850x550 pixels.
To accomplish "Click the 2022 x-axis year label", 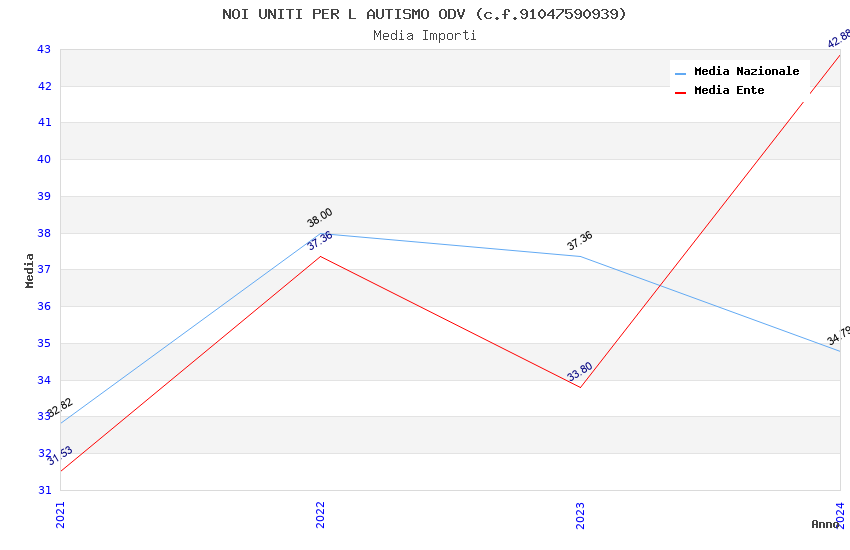I will tap(320, 514).
